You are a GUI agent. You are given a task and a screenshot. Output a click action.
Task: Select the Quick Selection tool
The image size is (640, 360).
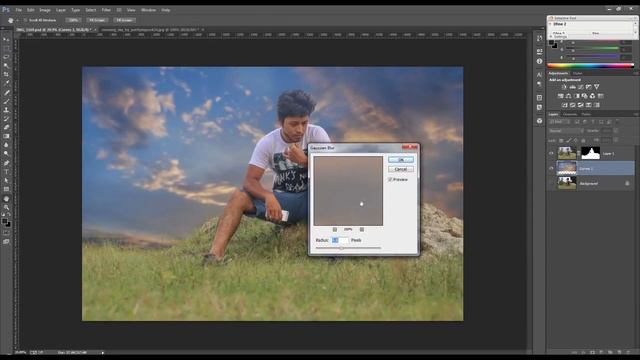[6, 66]
